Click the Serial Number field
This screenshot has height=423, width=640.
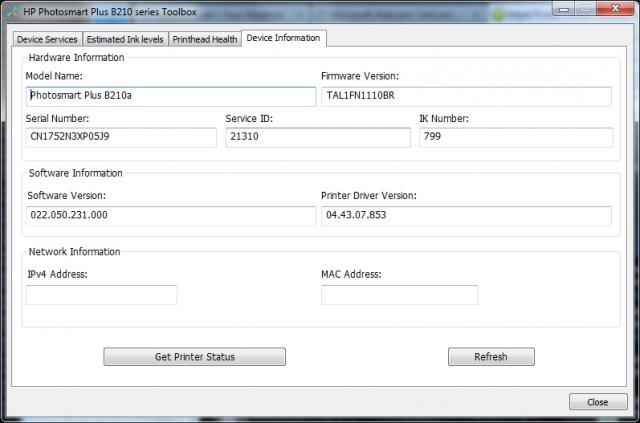(x=121, y=137)
